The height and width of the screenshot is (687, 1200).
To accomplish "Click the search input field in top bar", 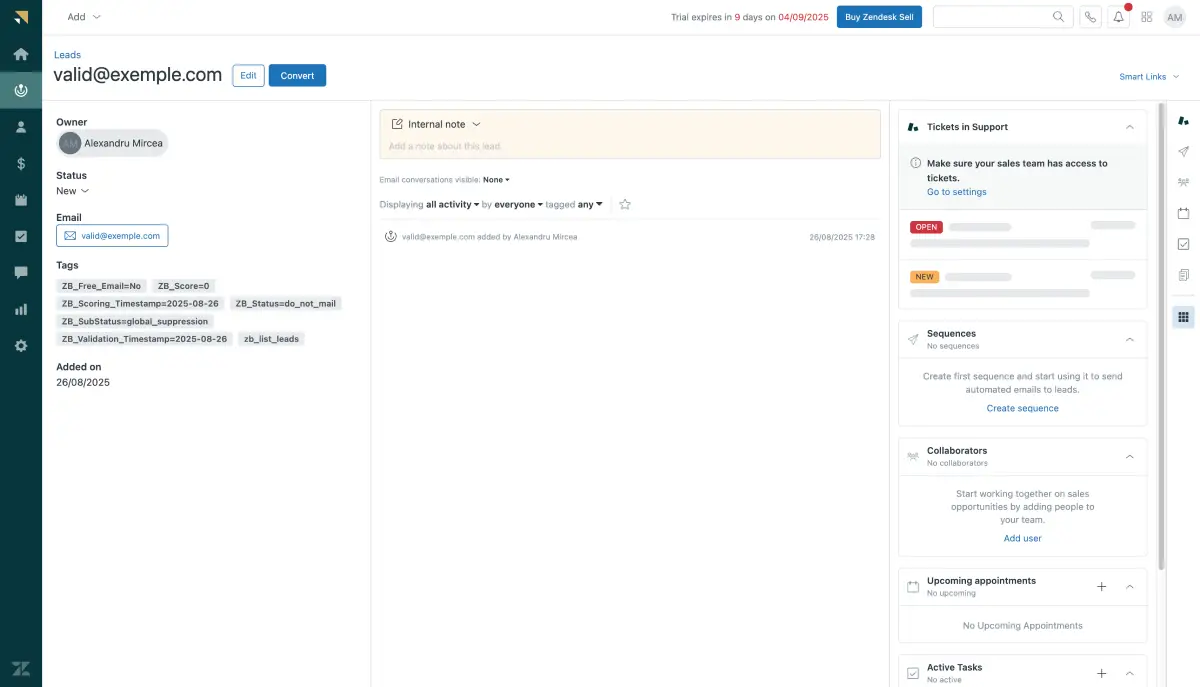I will point(1000,16).
